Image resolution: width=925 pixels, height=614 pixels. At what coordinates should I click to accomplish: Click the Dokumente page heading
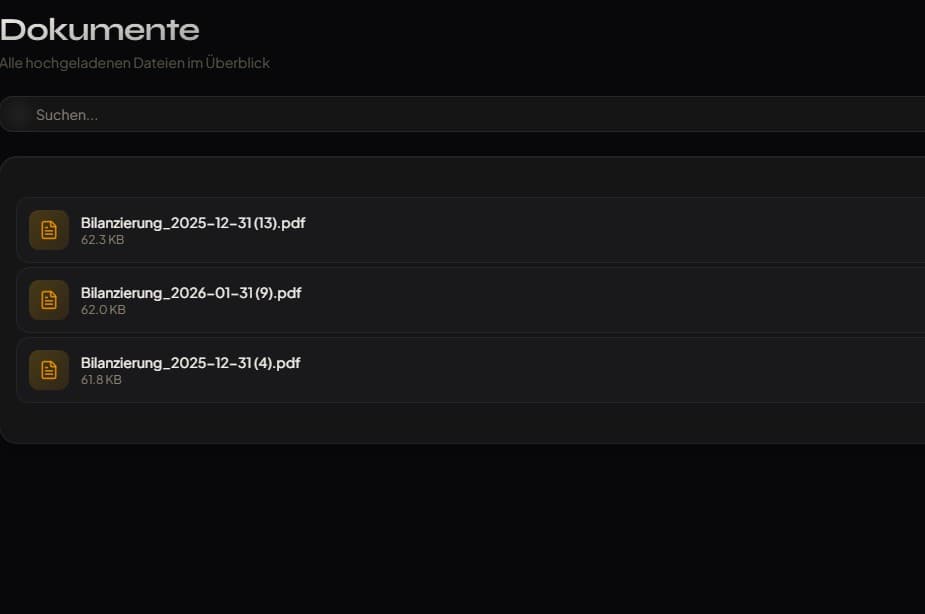tap(100, 30)
